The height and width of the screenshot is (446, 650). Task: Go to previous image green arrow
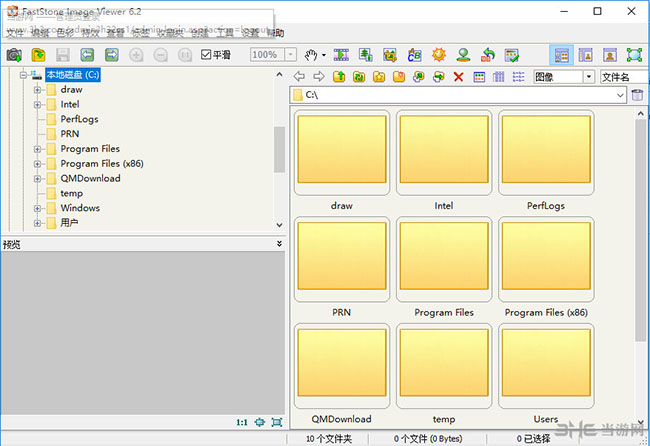87,55
